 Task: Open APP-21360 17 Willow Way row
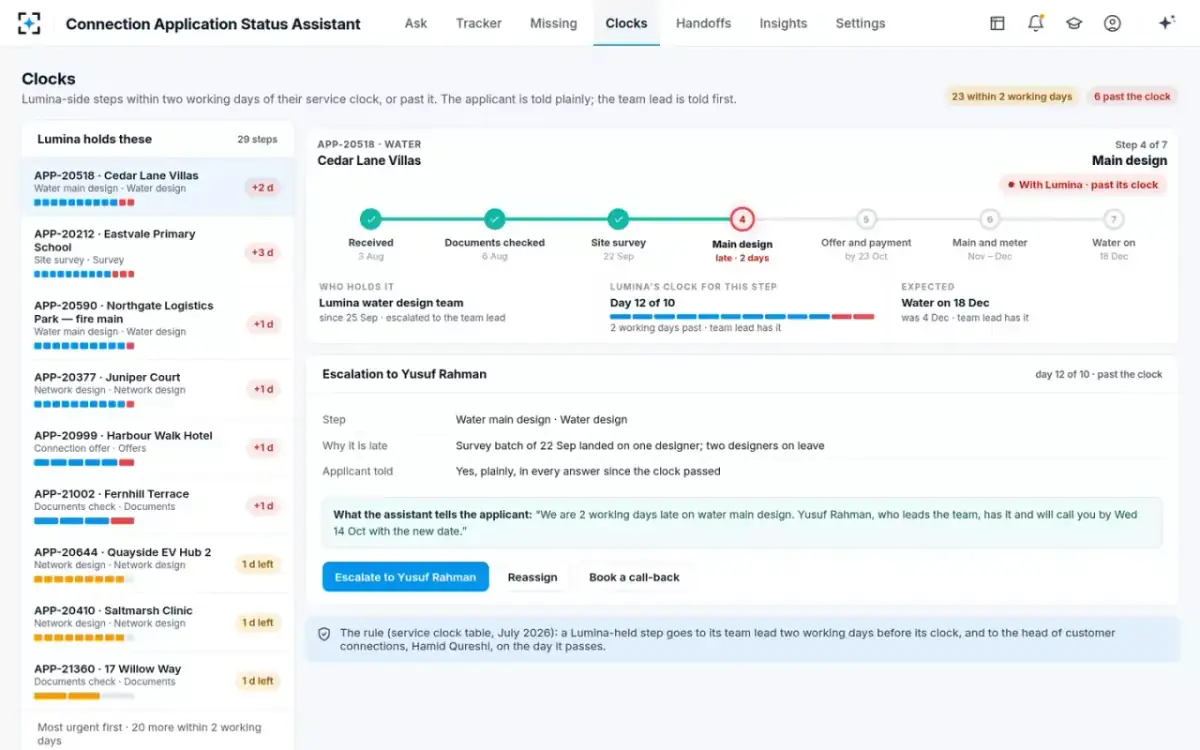(158, 681)
